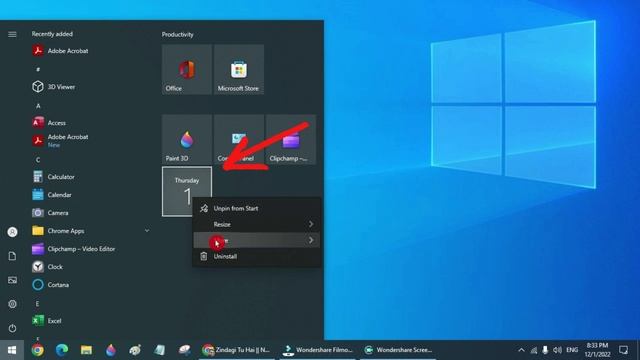
Task: Open the Clock app
Action: (x=47, y=267)
